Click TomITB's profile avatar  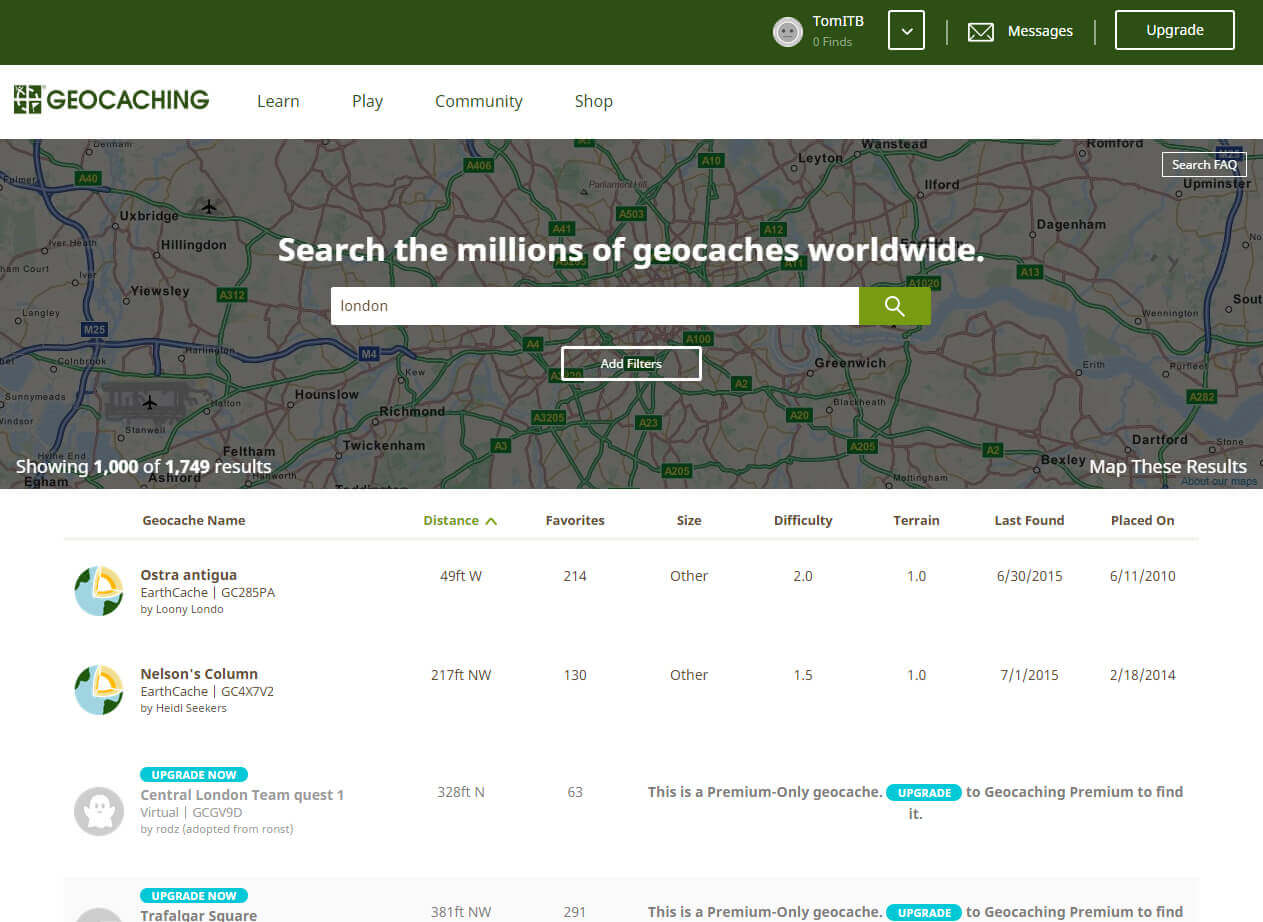(787, 31)
